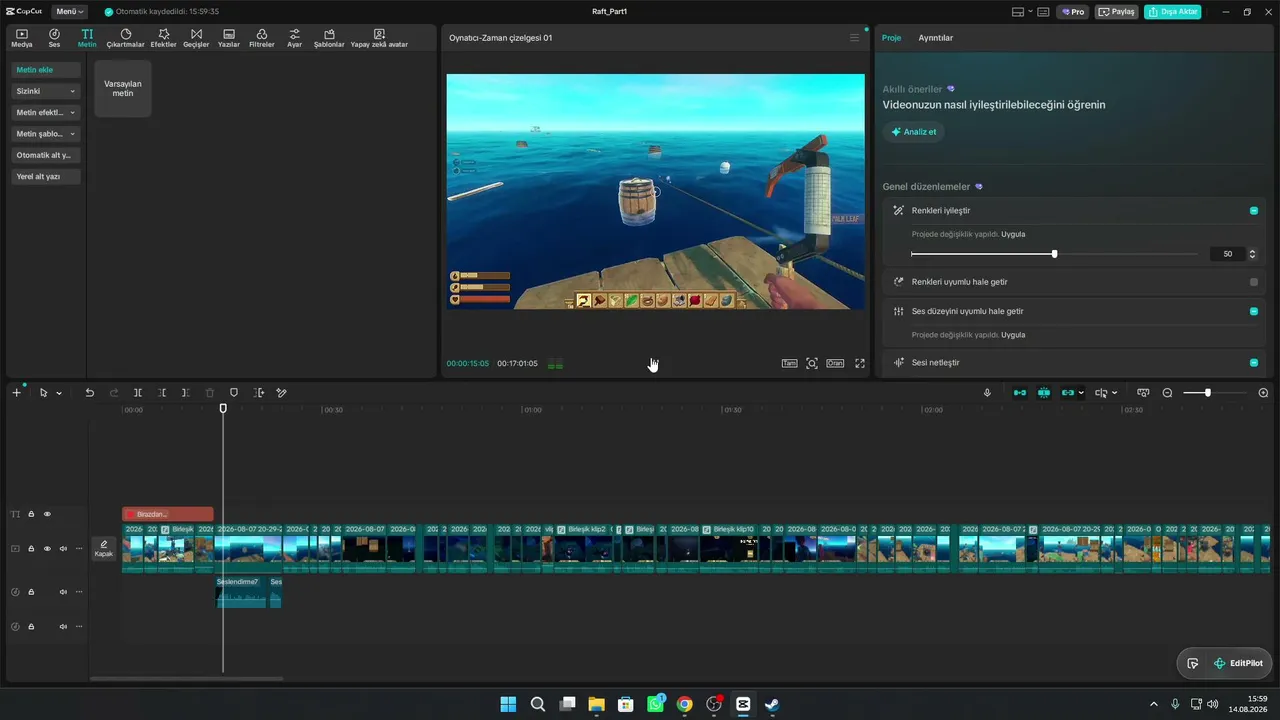Click the split clip tool

pyautogui.click(x=138, y=393)
